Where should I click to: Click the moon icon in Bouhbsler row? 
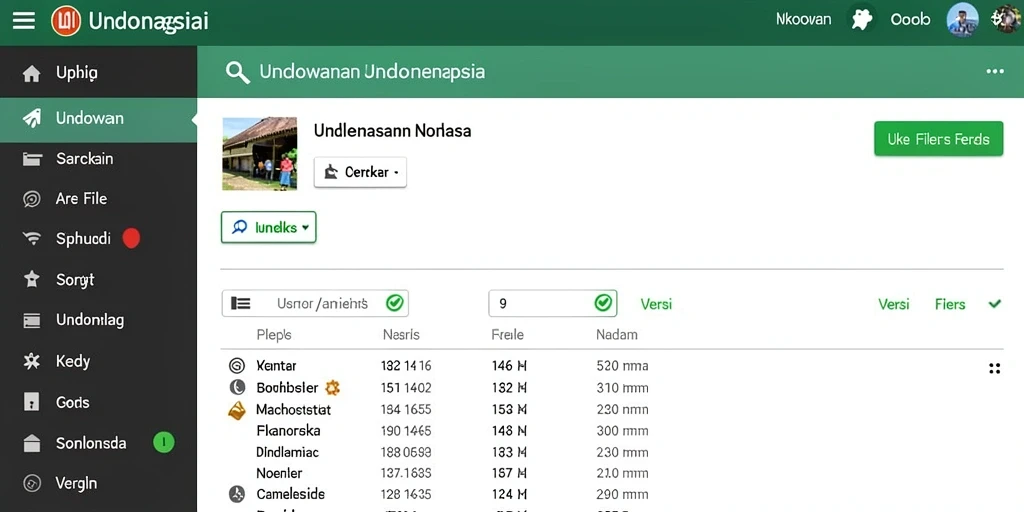236,387
